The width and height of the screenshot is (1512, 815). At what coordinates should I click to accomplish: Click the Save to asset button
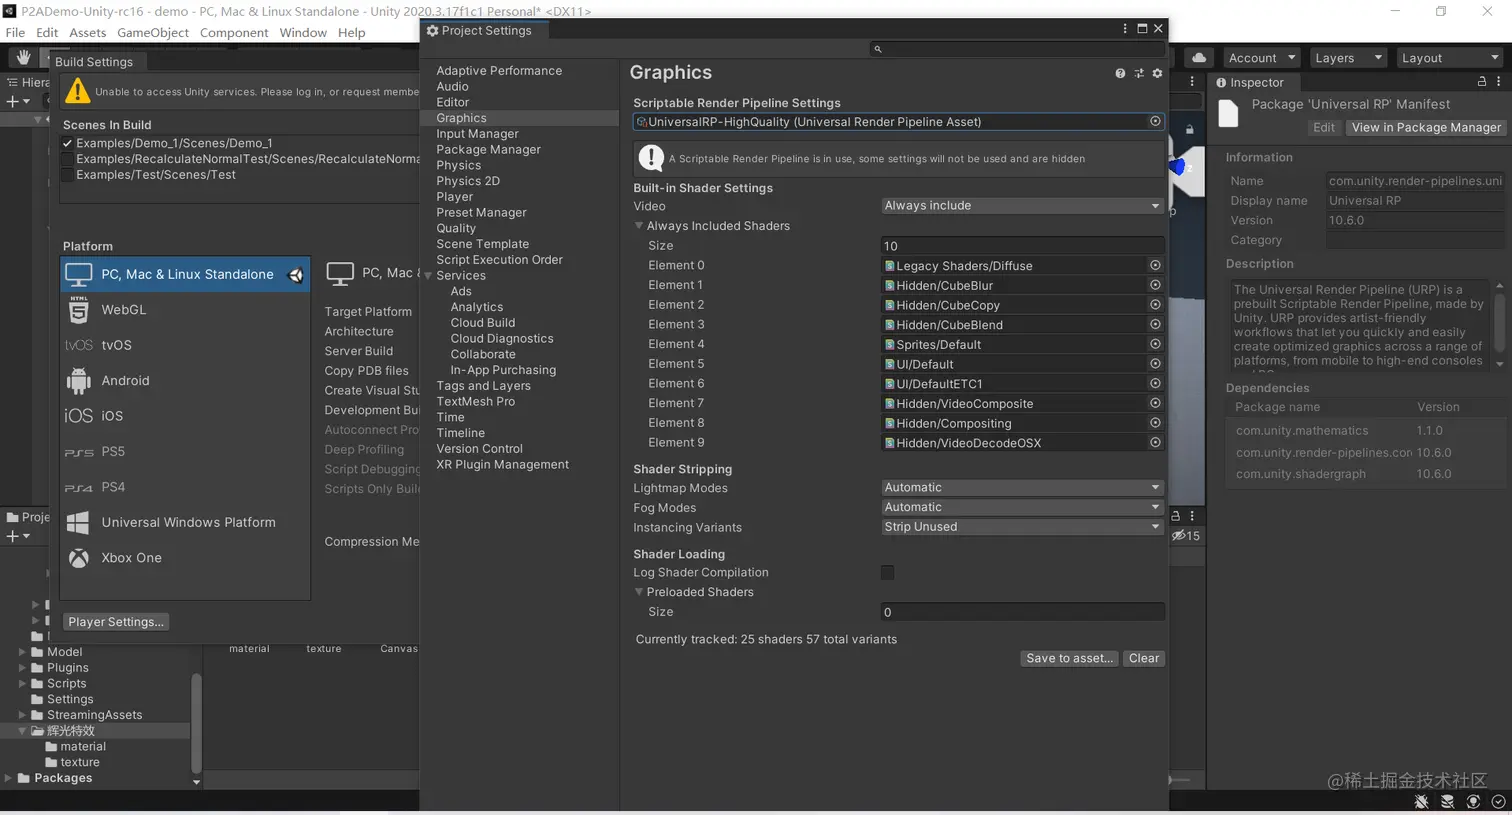(1069, 658)
